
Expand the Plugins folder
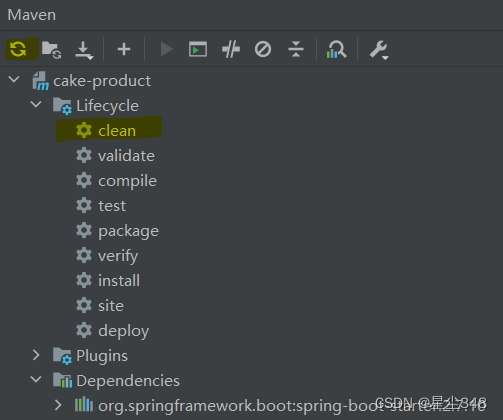tap(36, 355)
